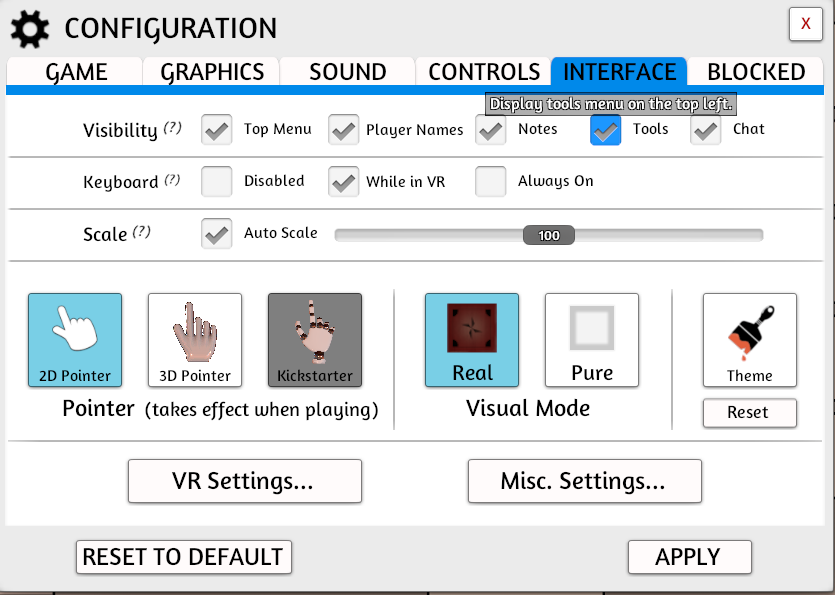Show help for Scale (?)
The width and height of the screenshot is (835, 595).
click(142, 232)
